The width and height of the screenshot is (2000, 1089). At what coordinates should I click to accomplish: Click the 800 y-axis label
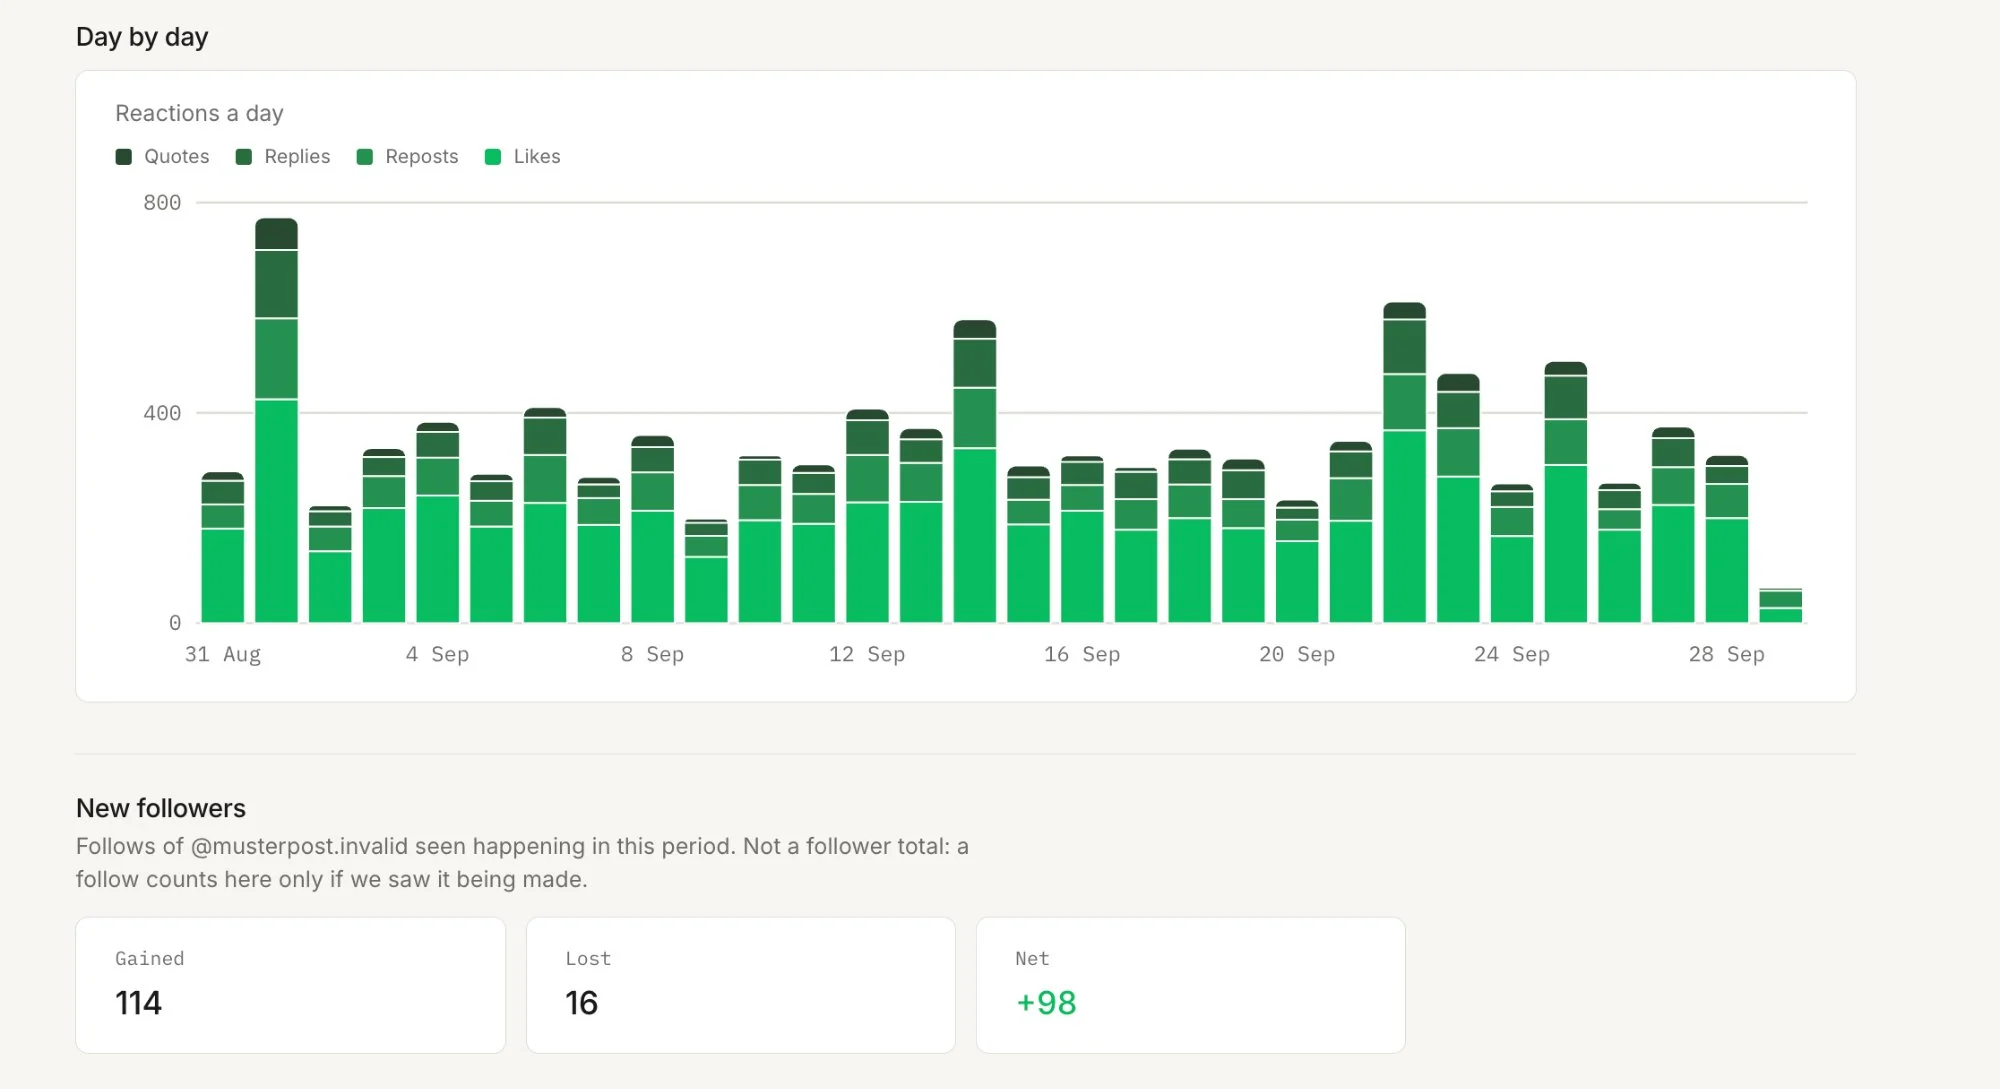(162, 203)
